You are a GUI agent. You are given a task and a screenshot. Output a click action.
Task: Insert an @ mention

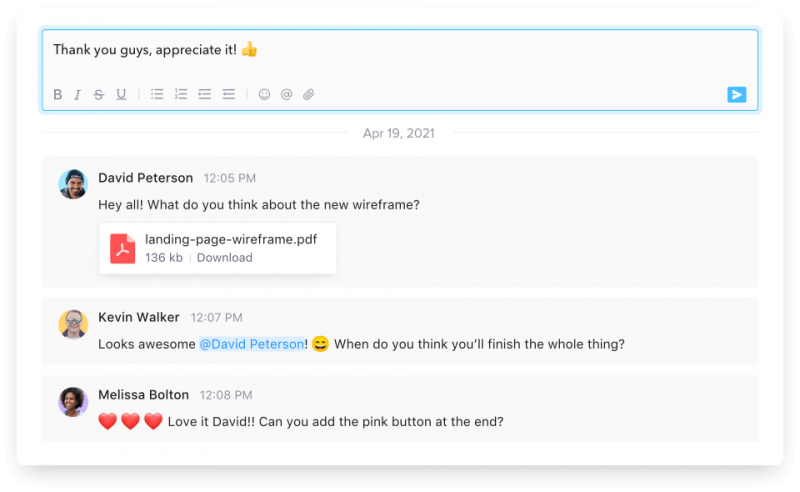point(287,95)
